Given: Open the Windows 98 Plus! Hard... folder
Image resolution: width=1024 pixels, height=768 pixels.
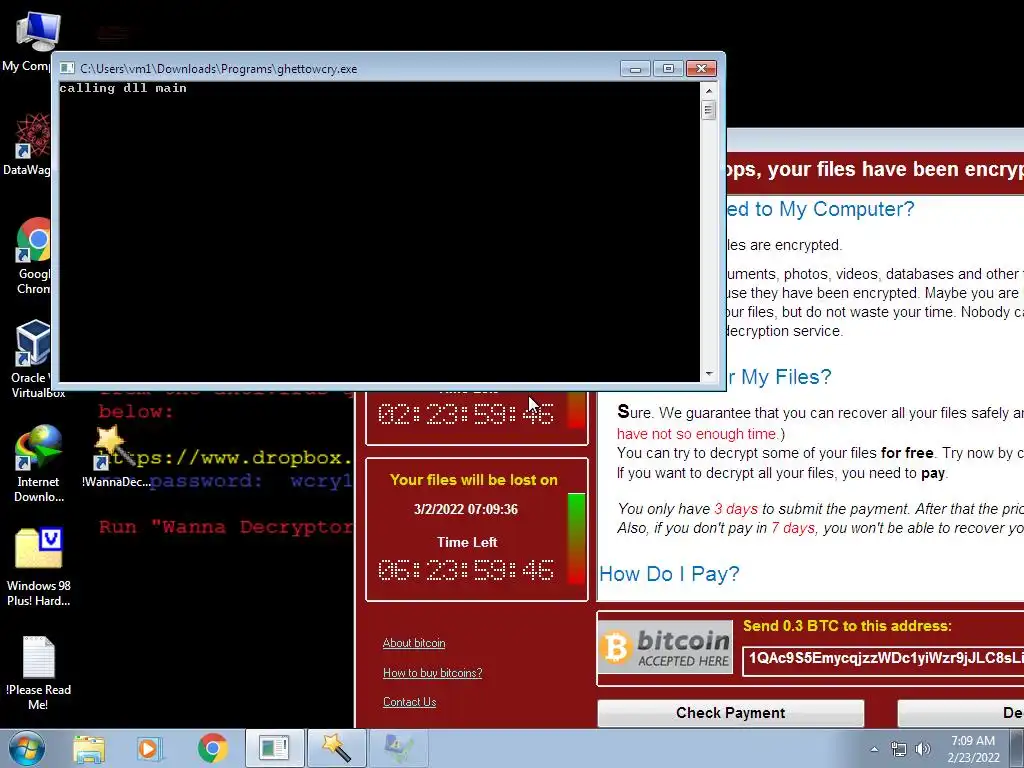Looking at the screenshot, I should 38,567.
